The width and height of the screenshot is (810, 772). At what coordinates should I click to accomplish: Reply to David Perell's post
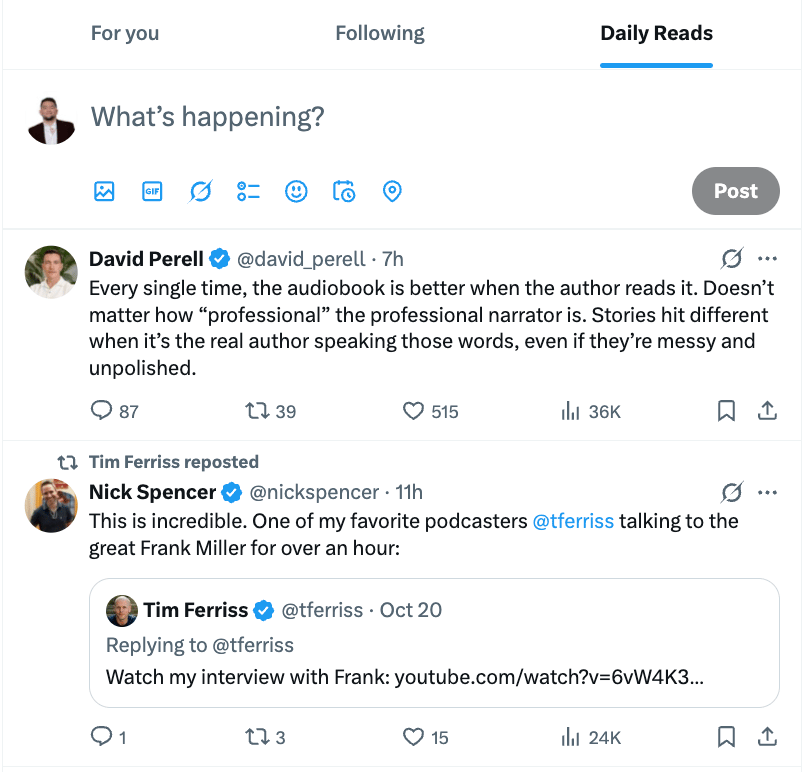coord(102,411)
